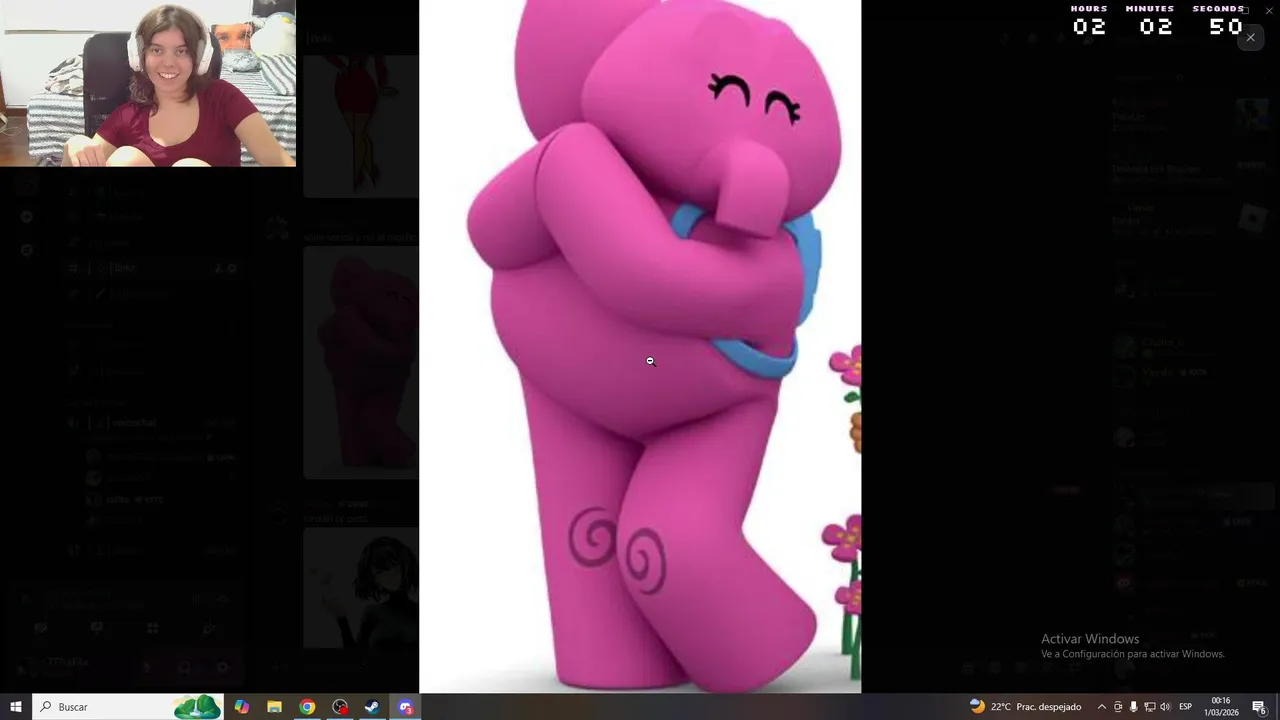
Task: Click the Windows close button at top-right corner
Action: click(1269, 10)
